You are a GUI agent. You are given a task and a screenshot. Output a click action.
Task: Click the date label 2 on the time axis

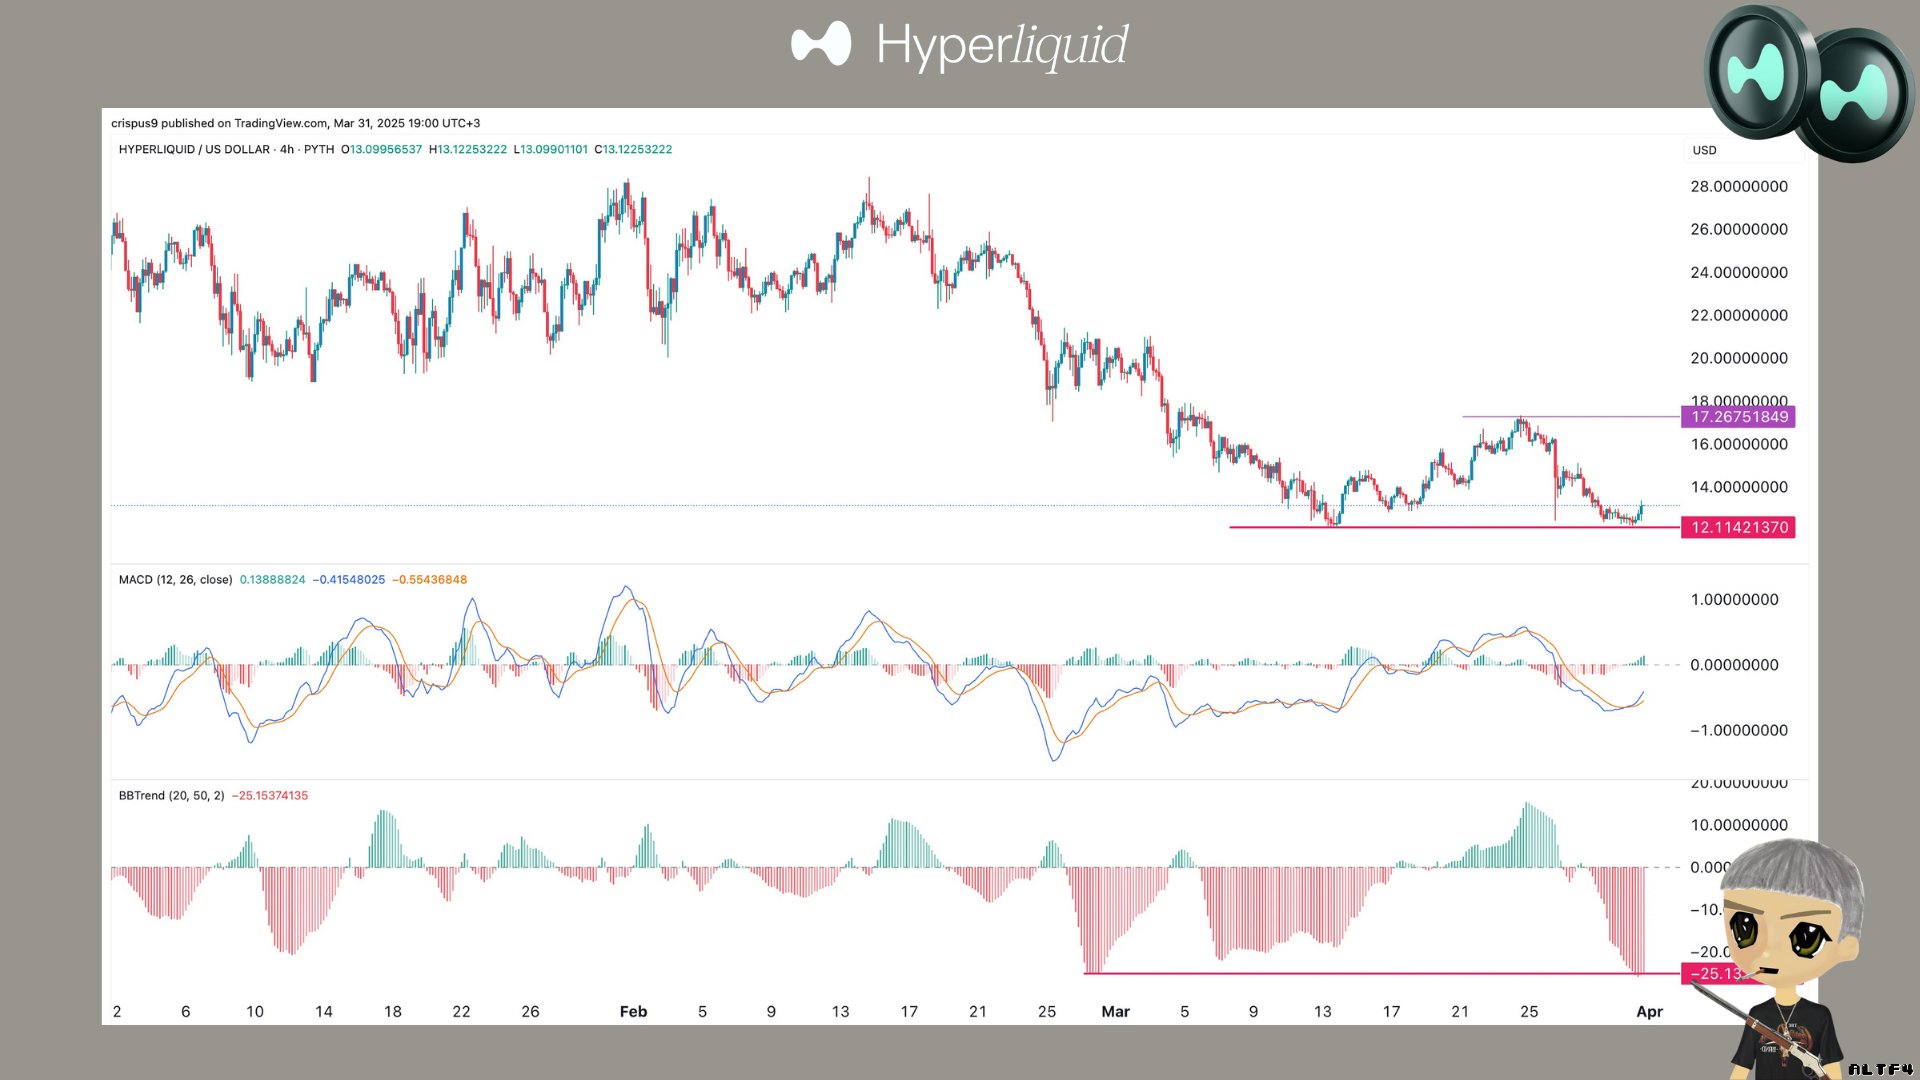tap(117, 1012)
